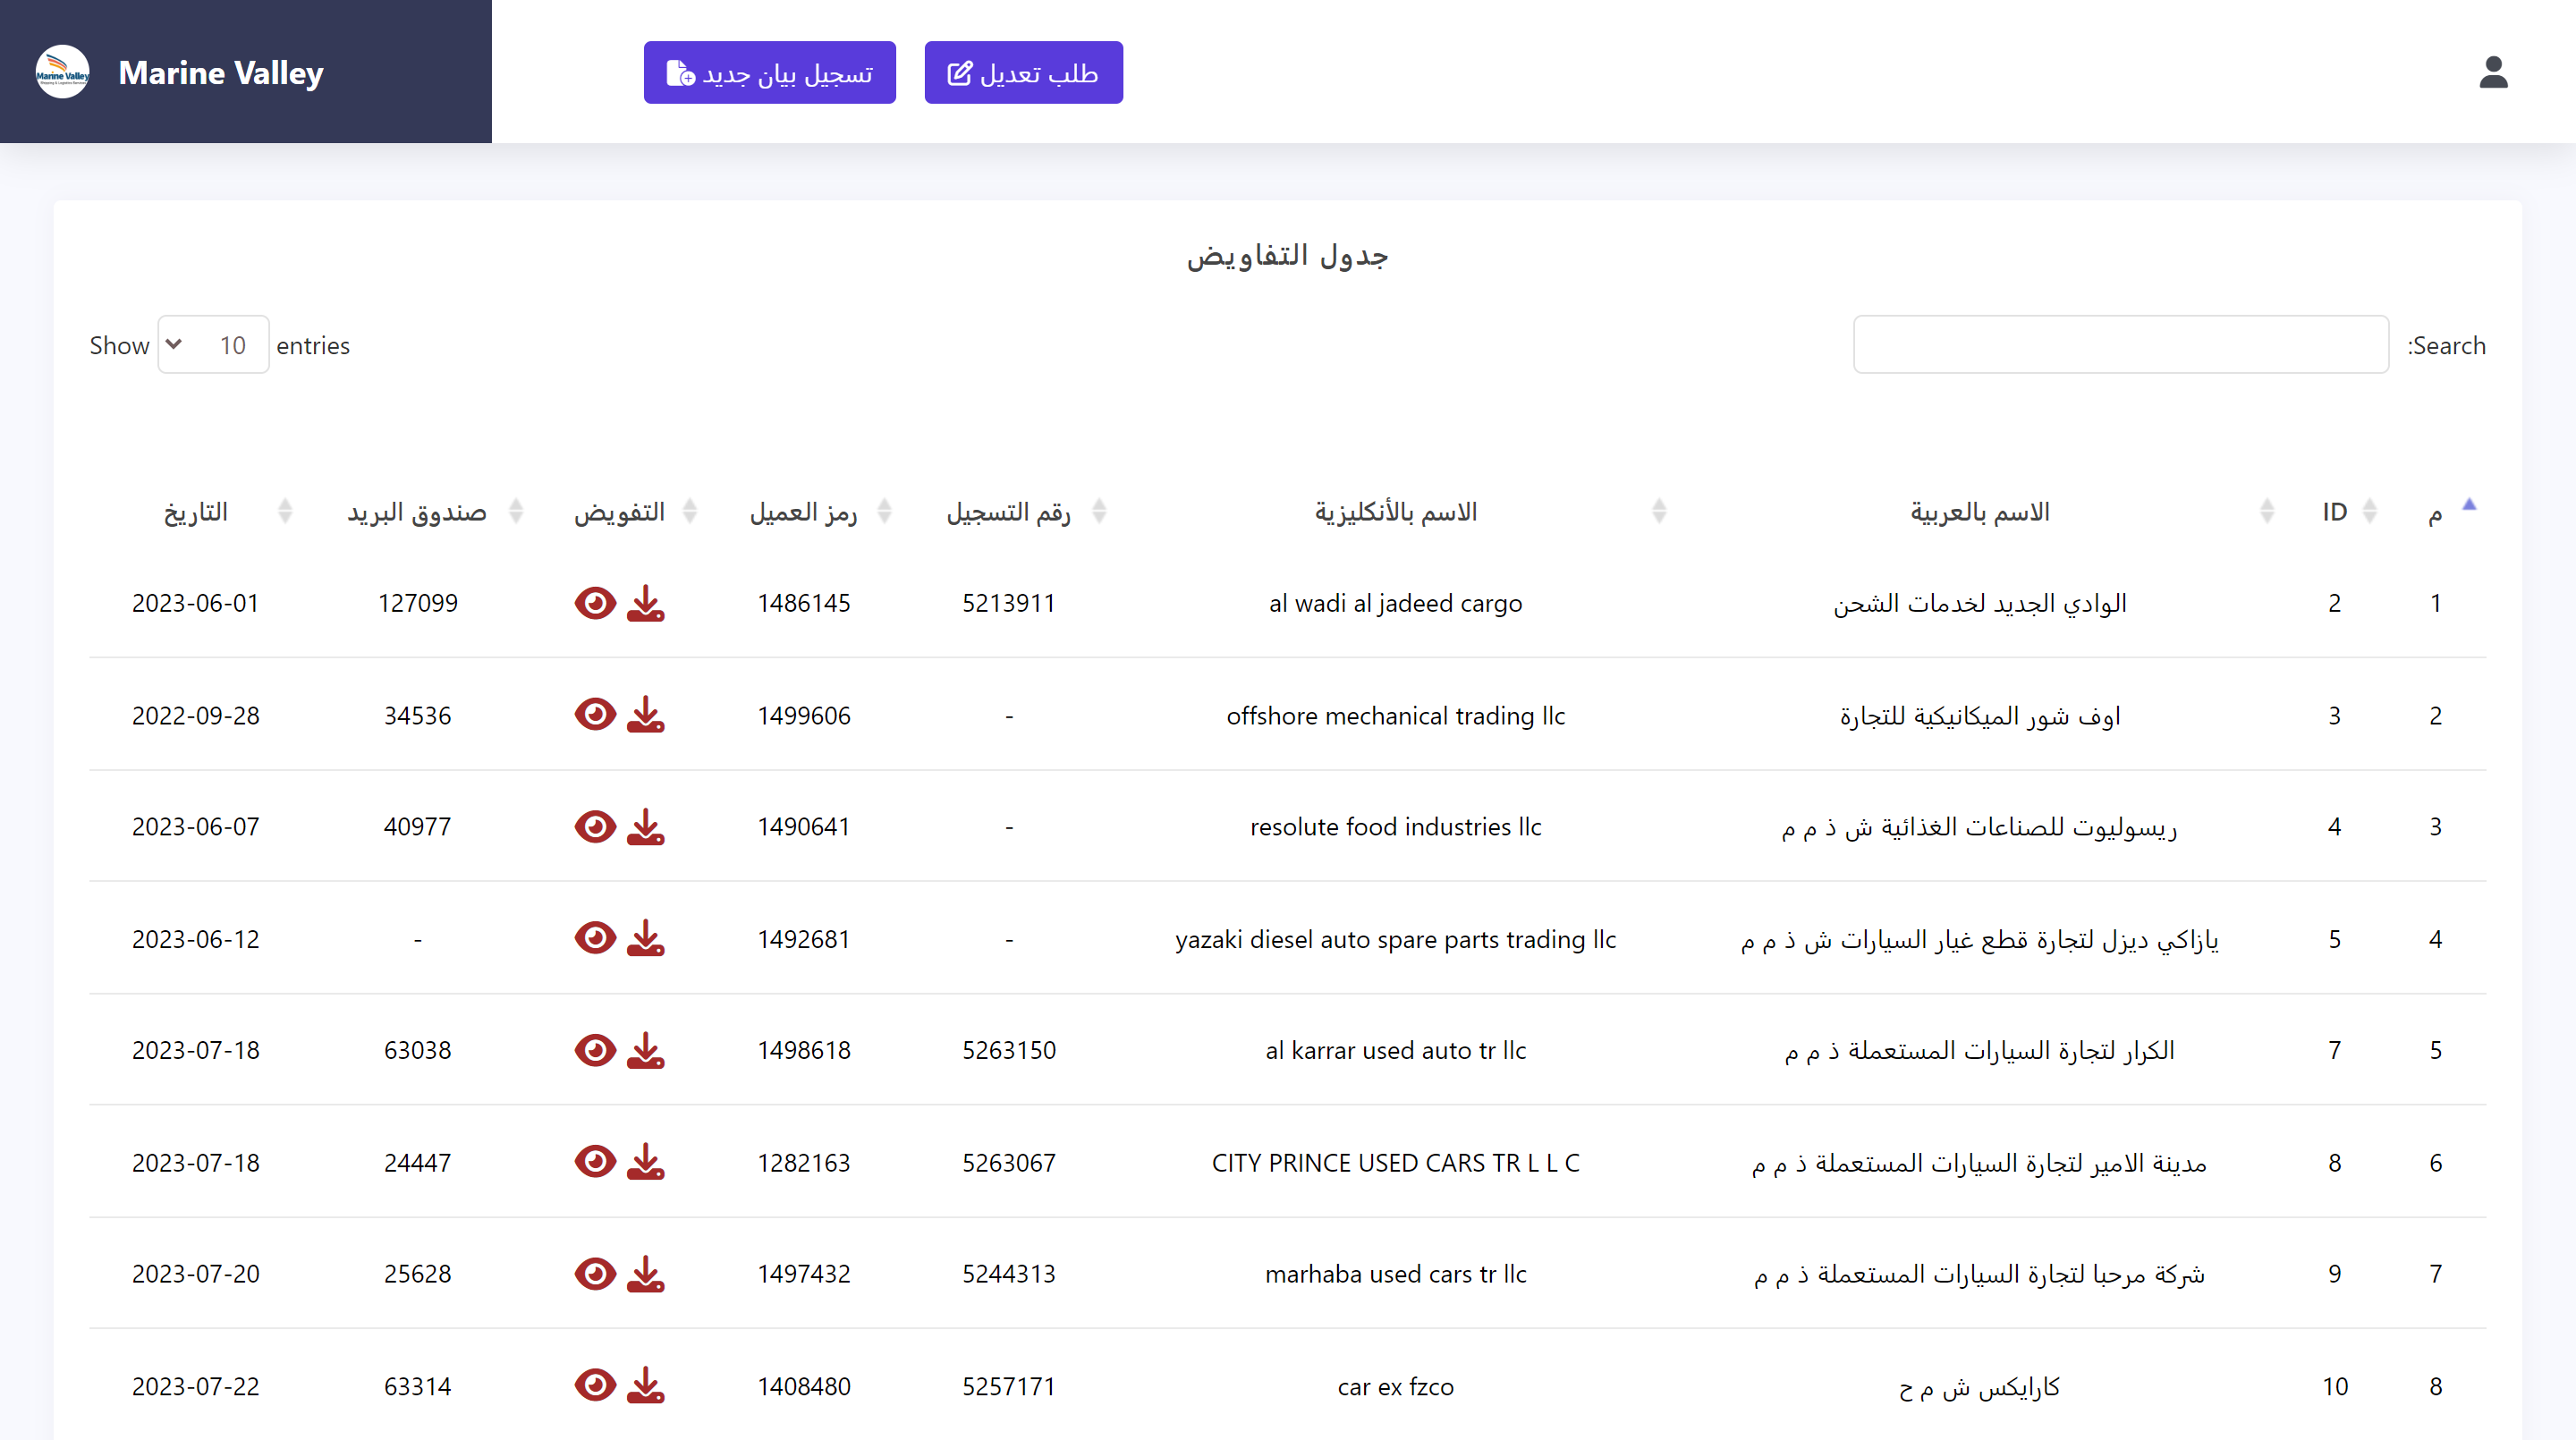This screenshot has width=2576, height=1440.
Task: Click the تسجيل بيان جديد button
Action: click(770, 72)
